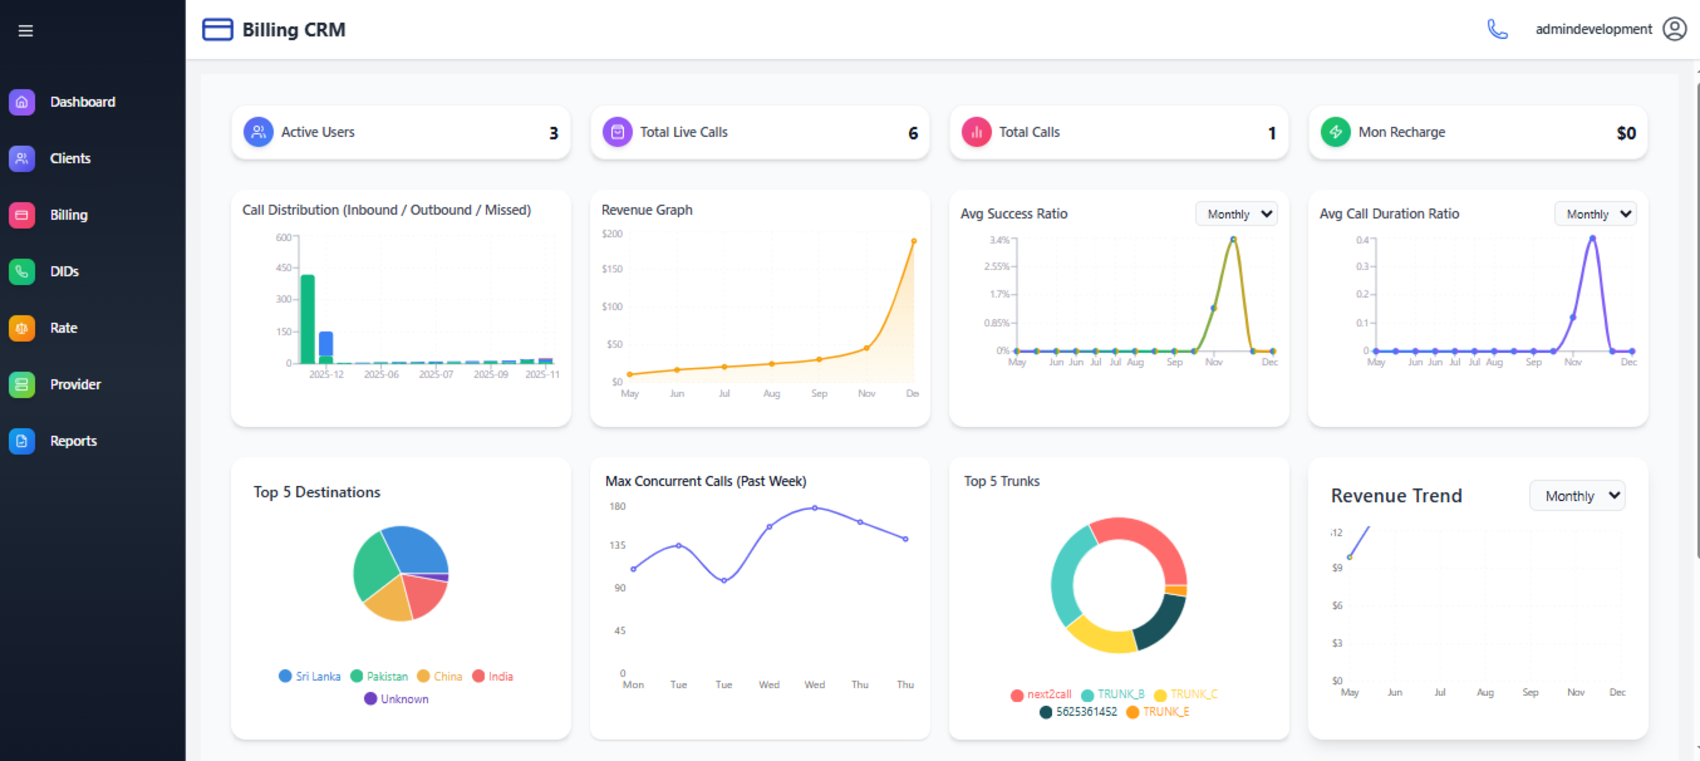Screen dimensions: 1700x761
Task: Click the Active Users card icon
Action: [x=258, y=132]
